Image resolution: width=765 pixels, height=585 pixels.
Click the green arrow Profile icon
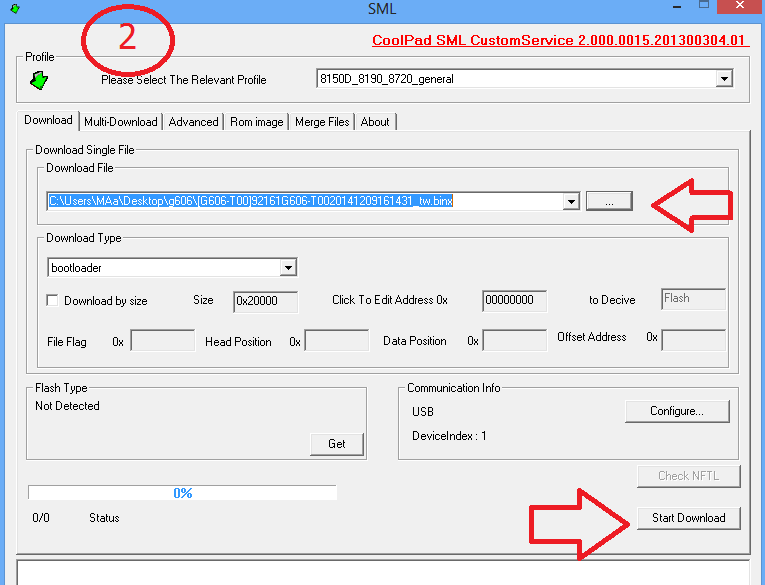pos(39,80)
